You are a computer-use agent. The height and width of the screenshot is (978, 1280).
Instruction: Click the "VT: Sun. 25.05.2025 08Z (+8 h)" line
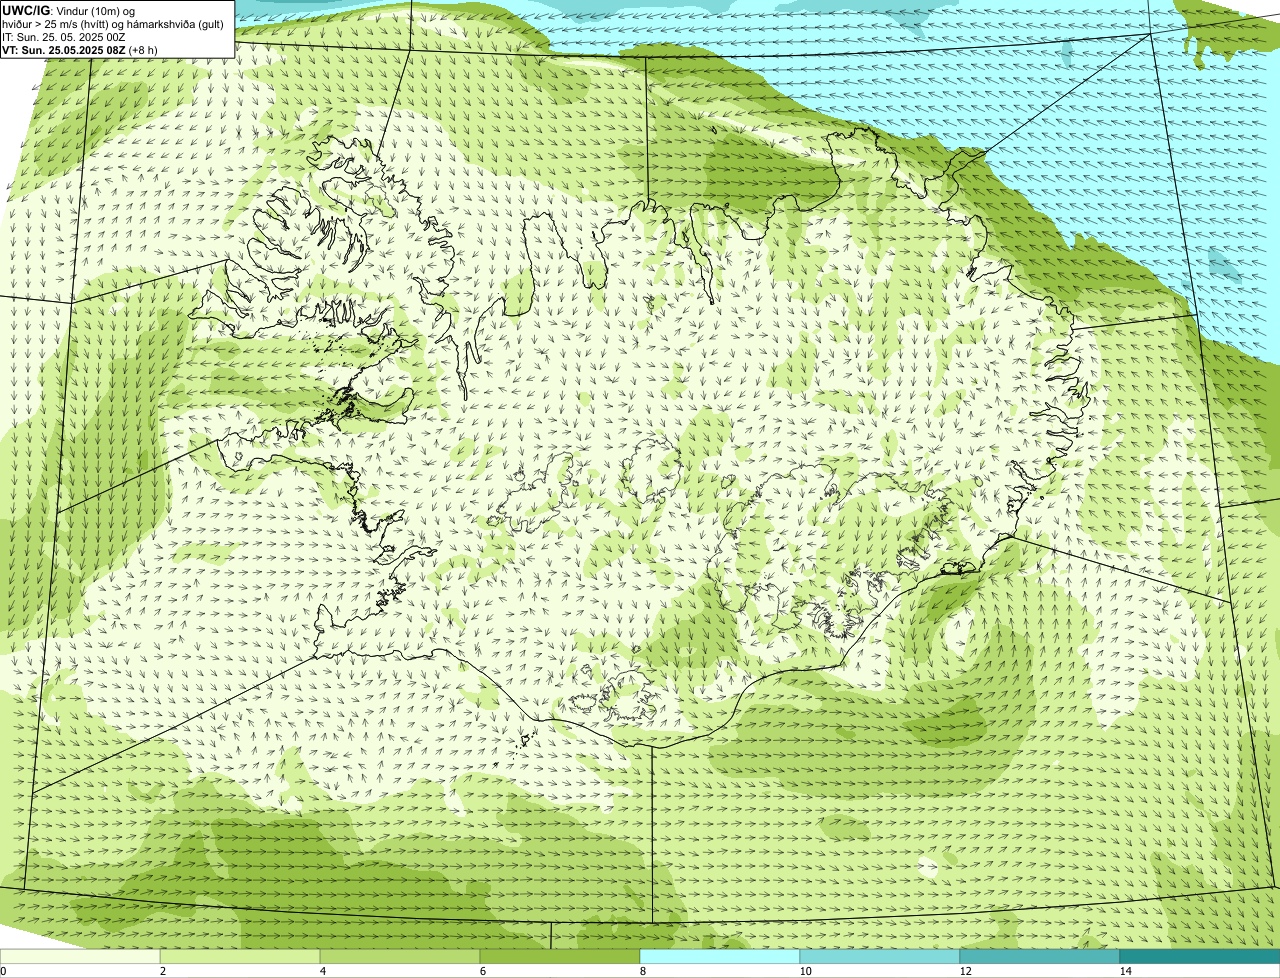79,49
